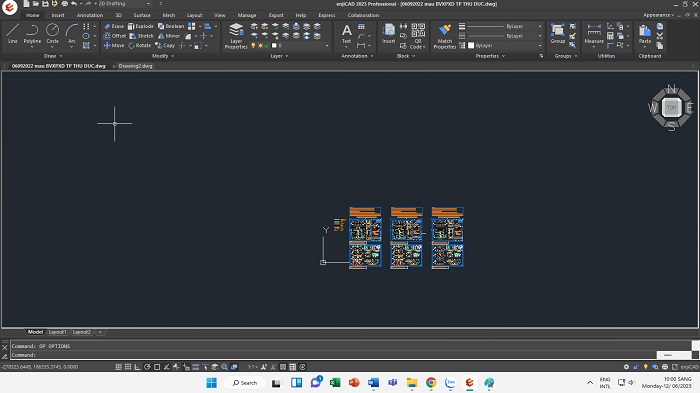This screenshot has width=700, height=393.
Task: Activate the Copy tool
Action: (x=165, y=46)
